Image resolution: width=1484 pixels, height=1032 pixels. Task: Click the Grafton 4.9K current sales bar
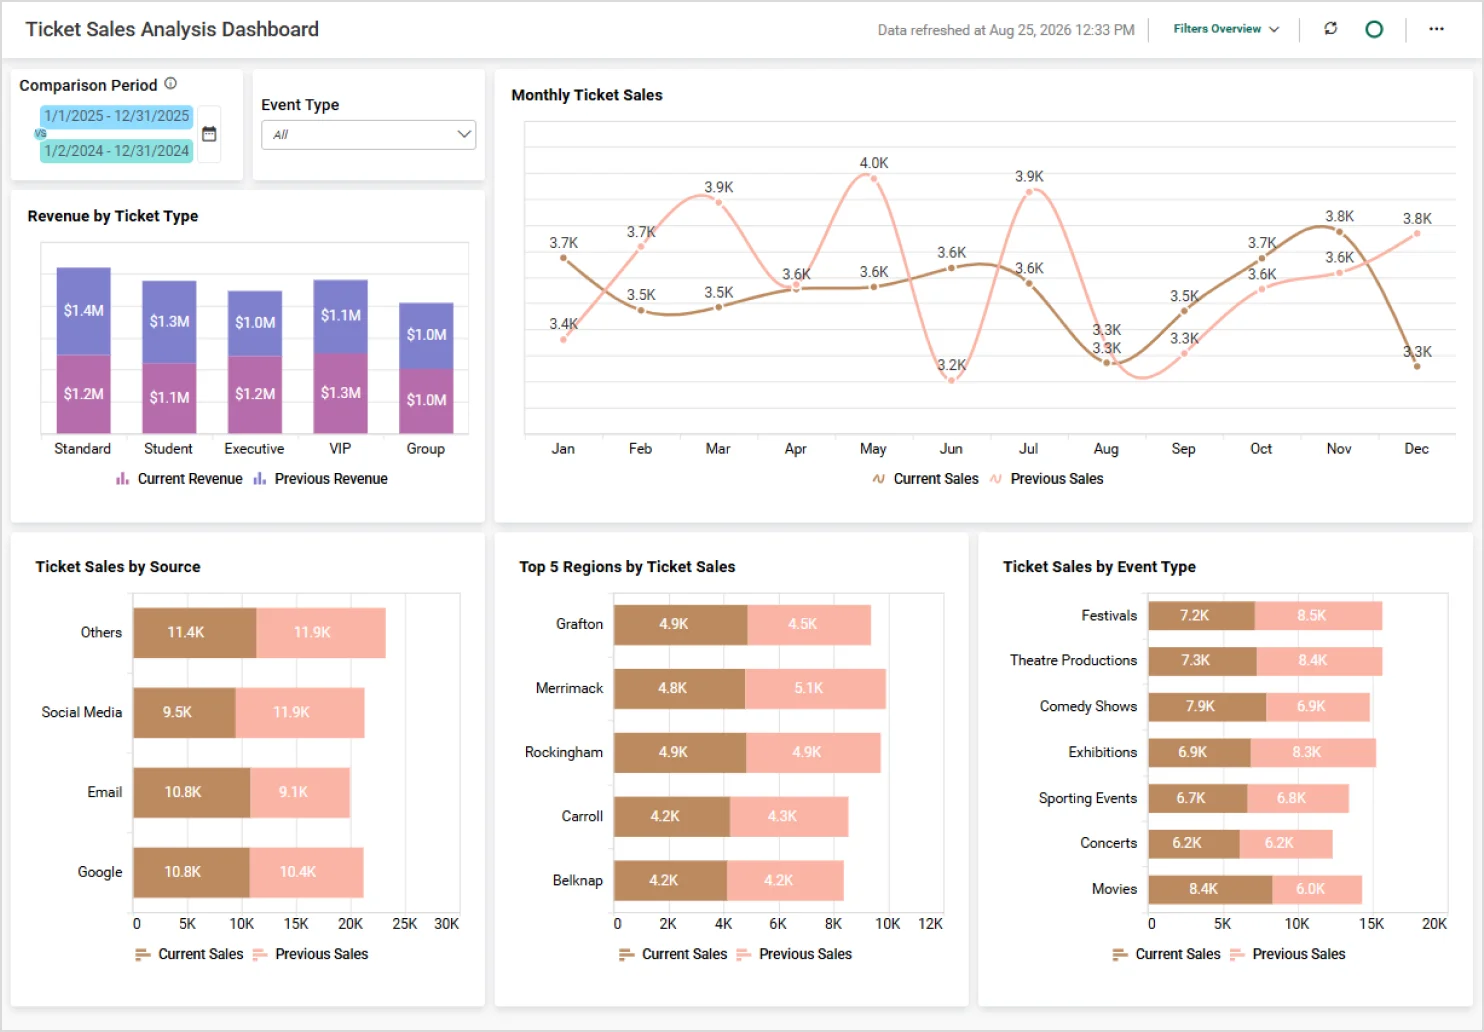(x=681, y=625)
